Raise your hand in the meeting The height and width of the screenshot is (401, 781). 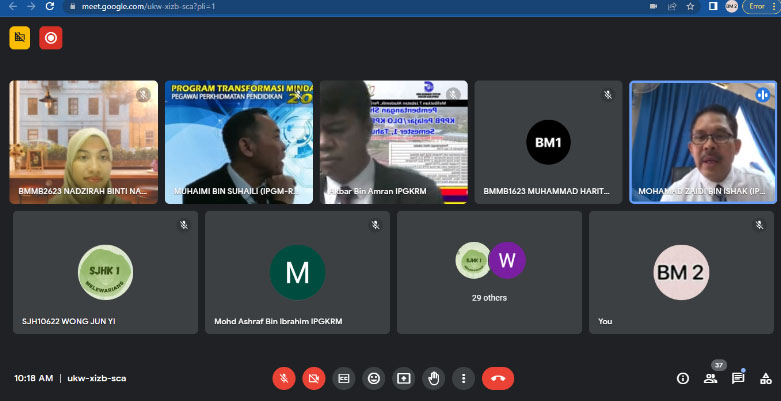(x=433, y=378)
